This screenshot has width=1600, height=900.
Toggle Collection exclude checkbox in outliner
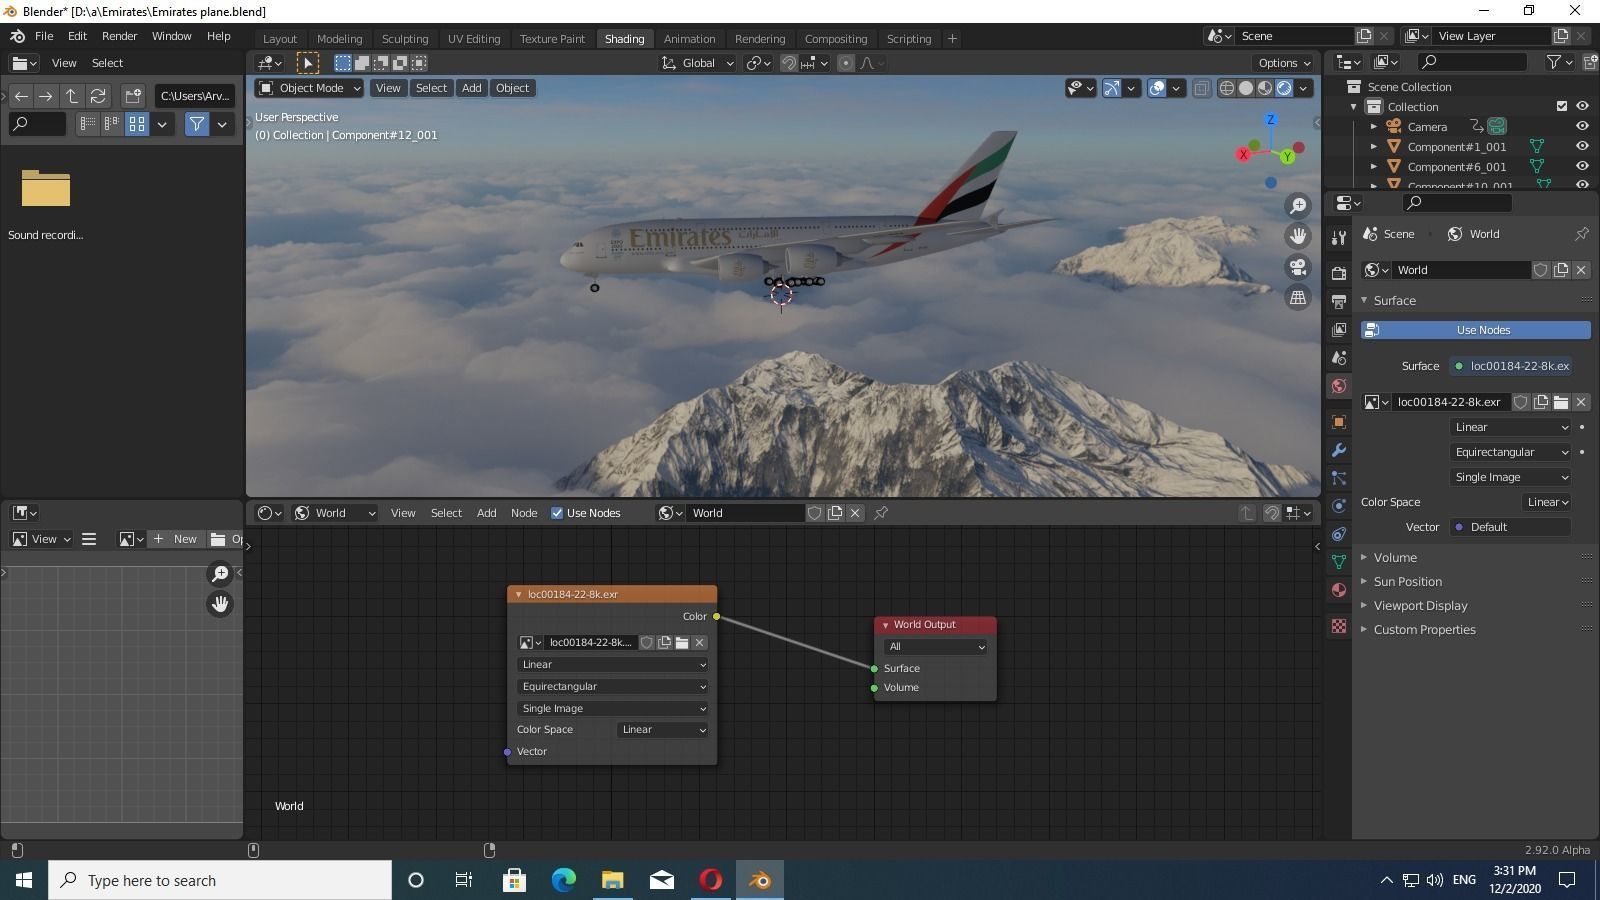click(x=1562, y=106)
